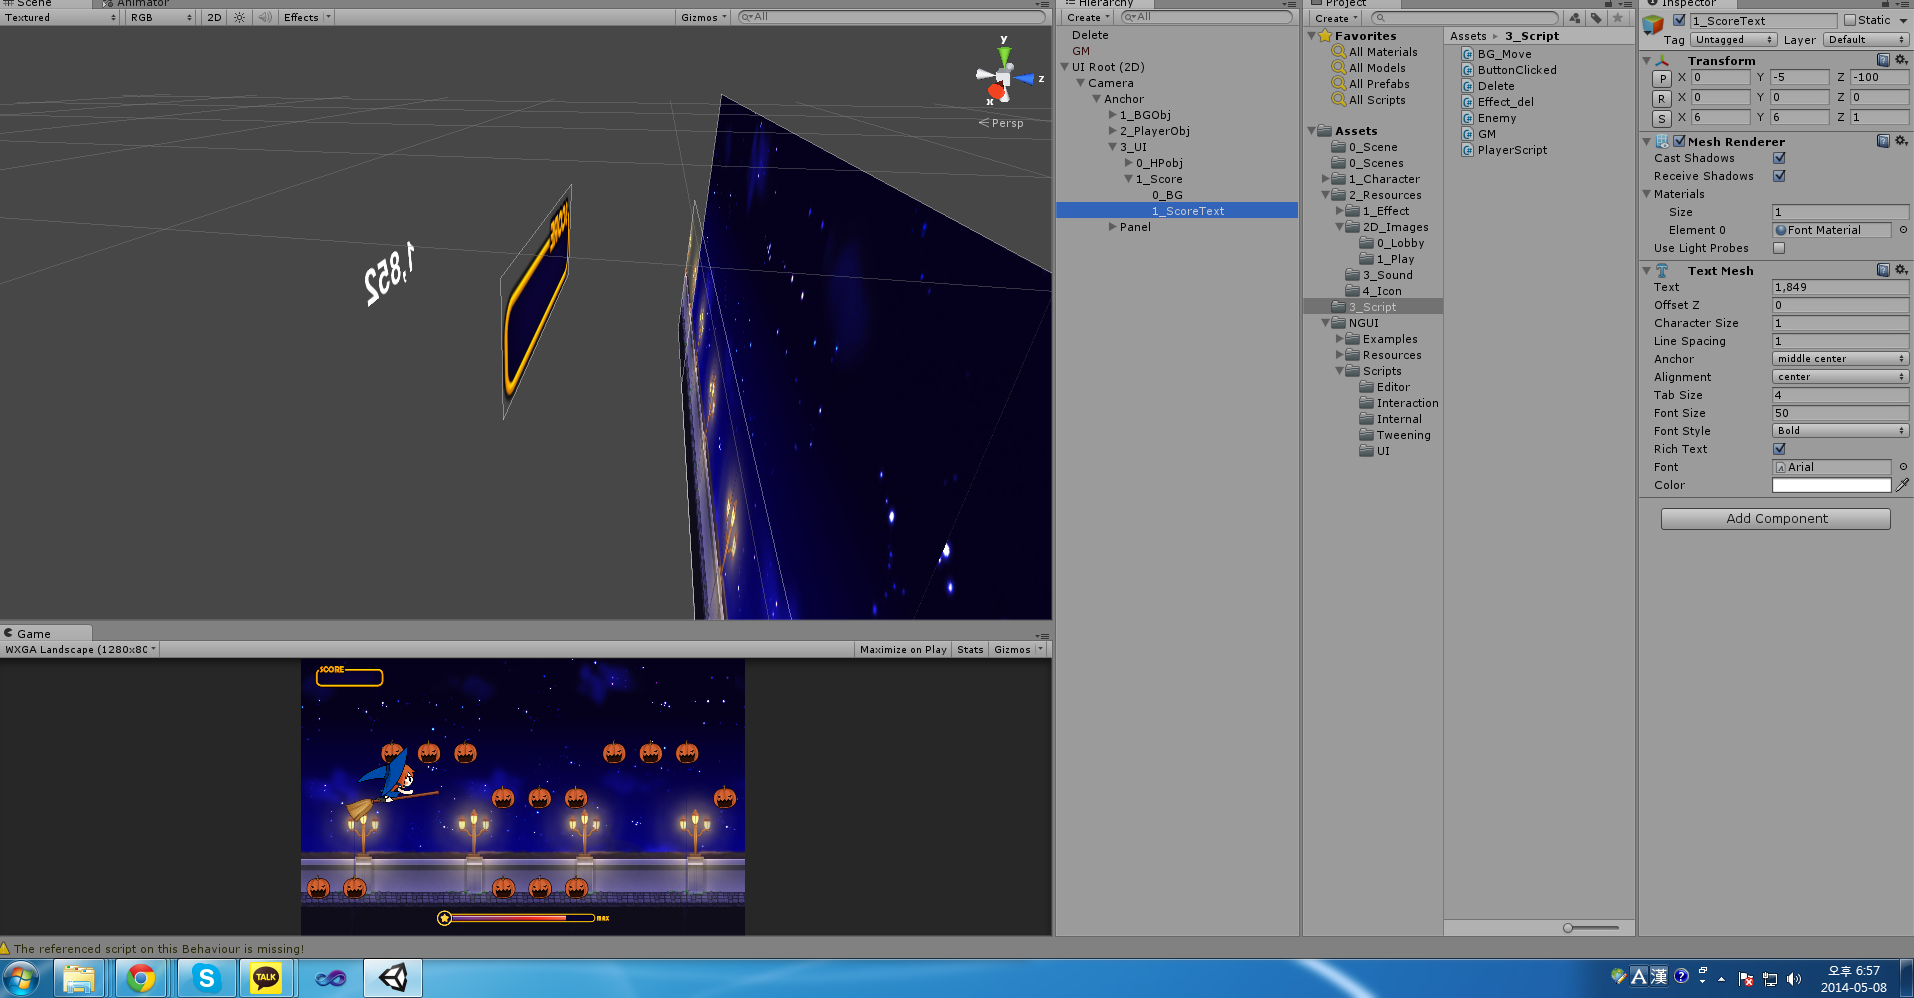Toggle the Static checkbox
The width and height of the screenshot is (1914, 998).
tap(1850, 20)
